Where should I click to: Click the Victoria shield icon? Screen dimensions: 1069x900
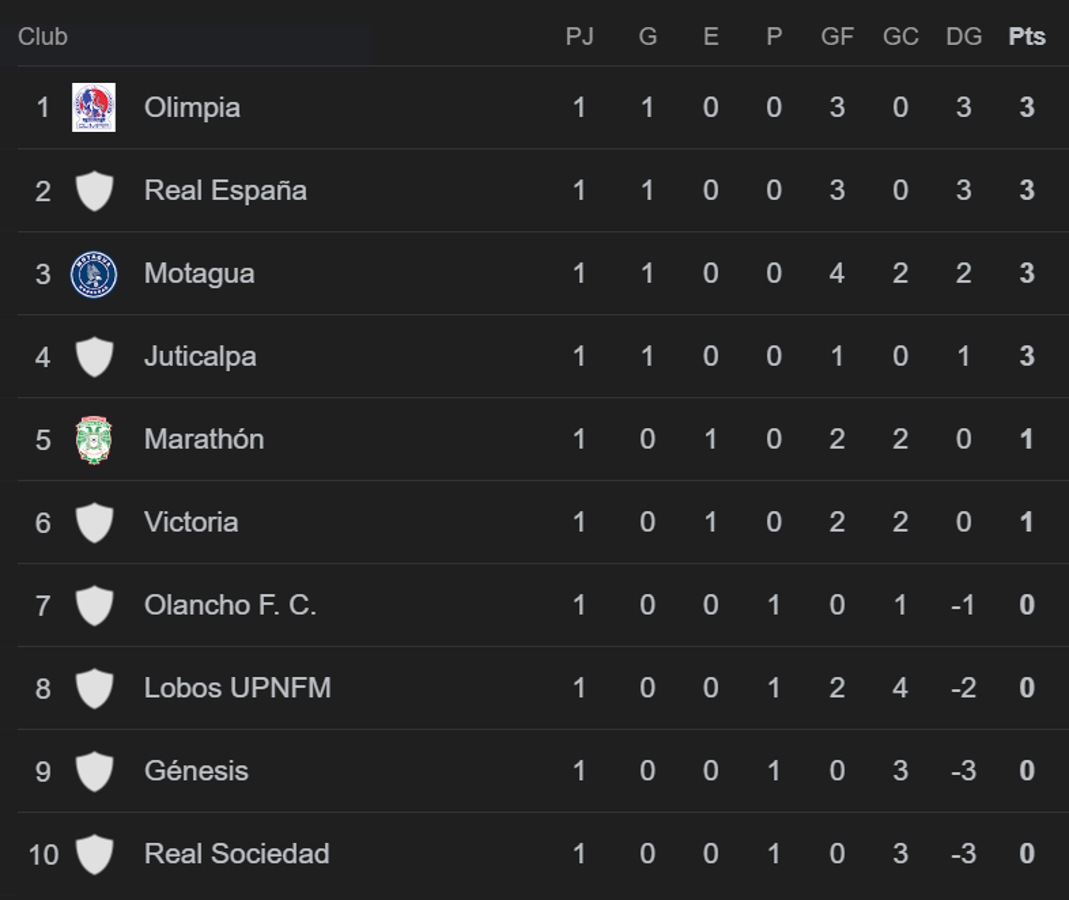(x=95, y=522)
